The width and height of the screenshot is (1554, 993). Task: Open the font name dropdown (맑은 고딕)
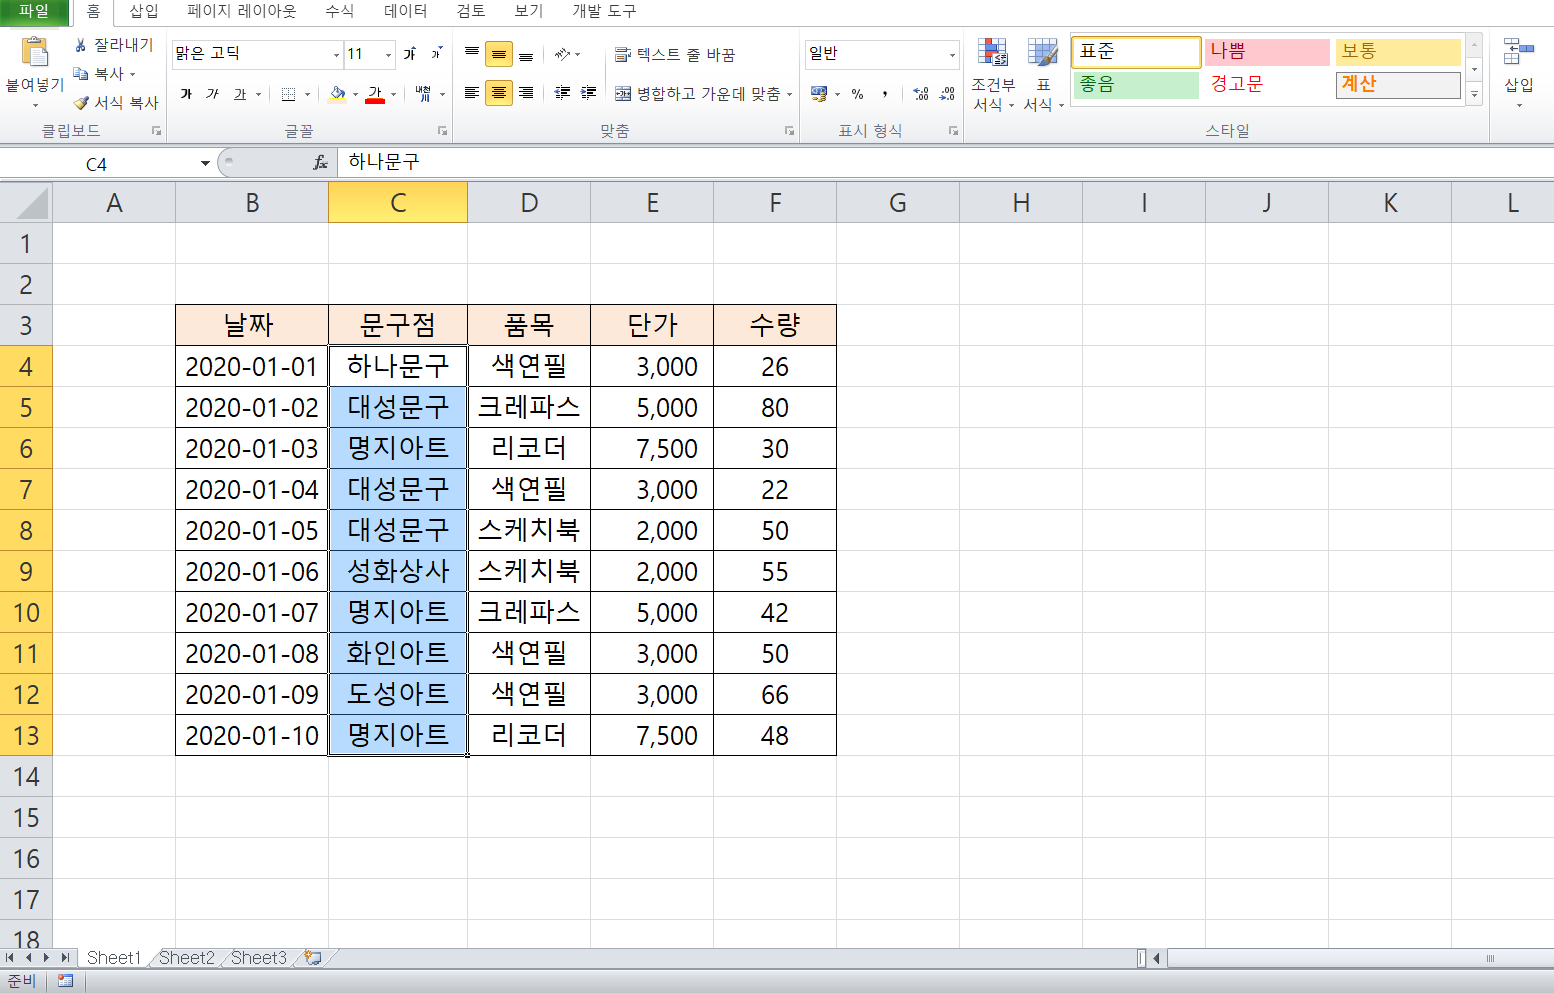pyautogui.click(x=337, y=54)
